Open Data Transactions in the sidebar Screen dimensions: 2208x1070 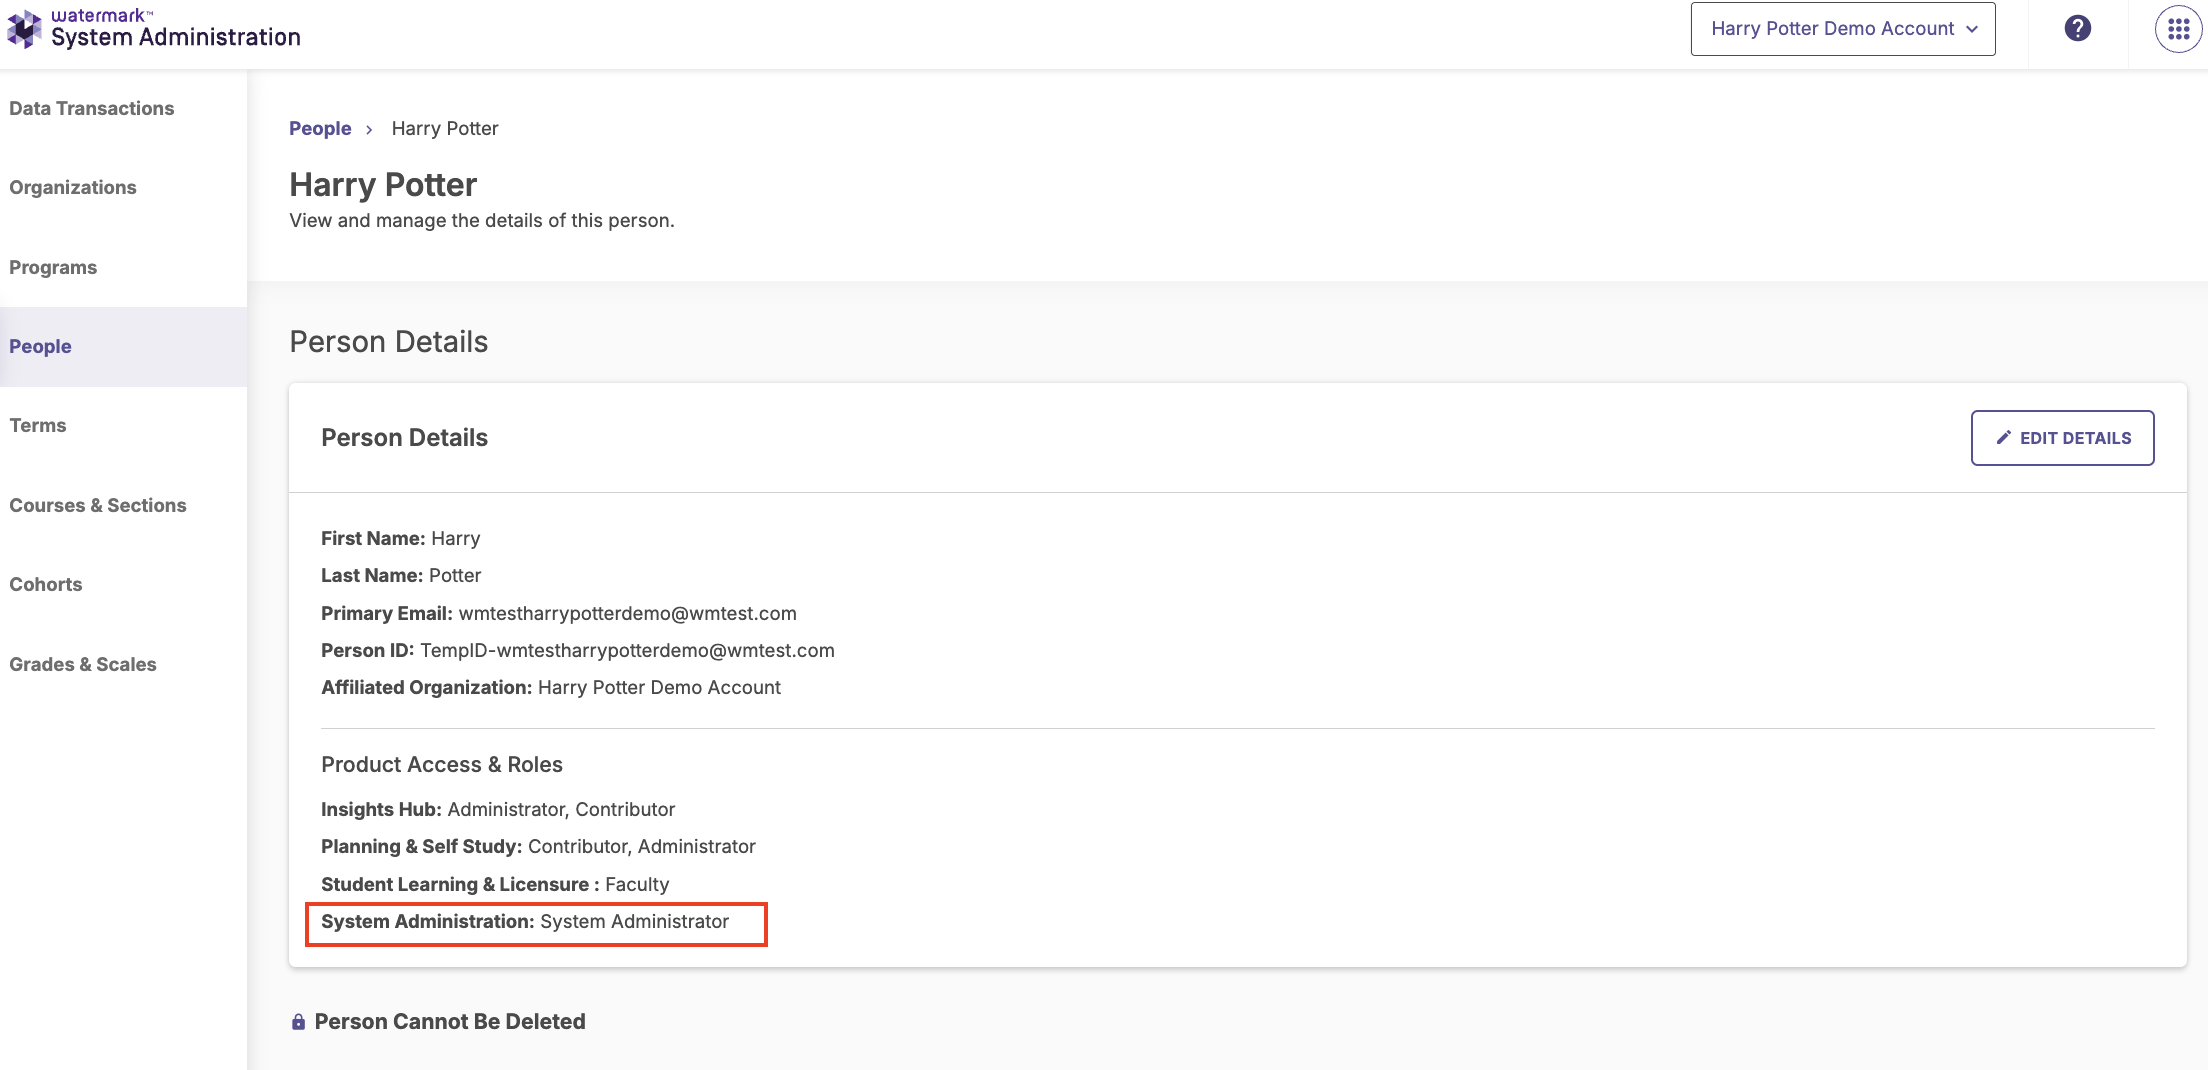[x=92, y=108]
